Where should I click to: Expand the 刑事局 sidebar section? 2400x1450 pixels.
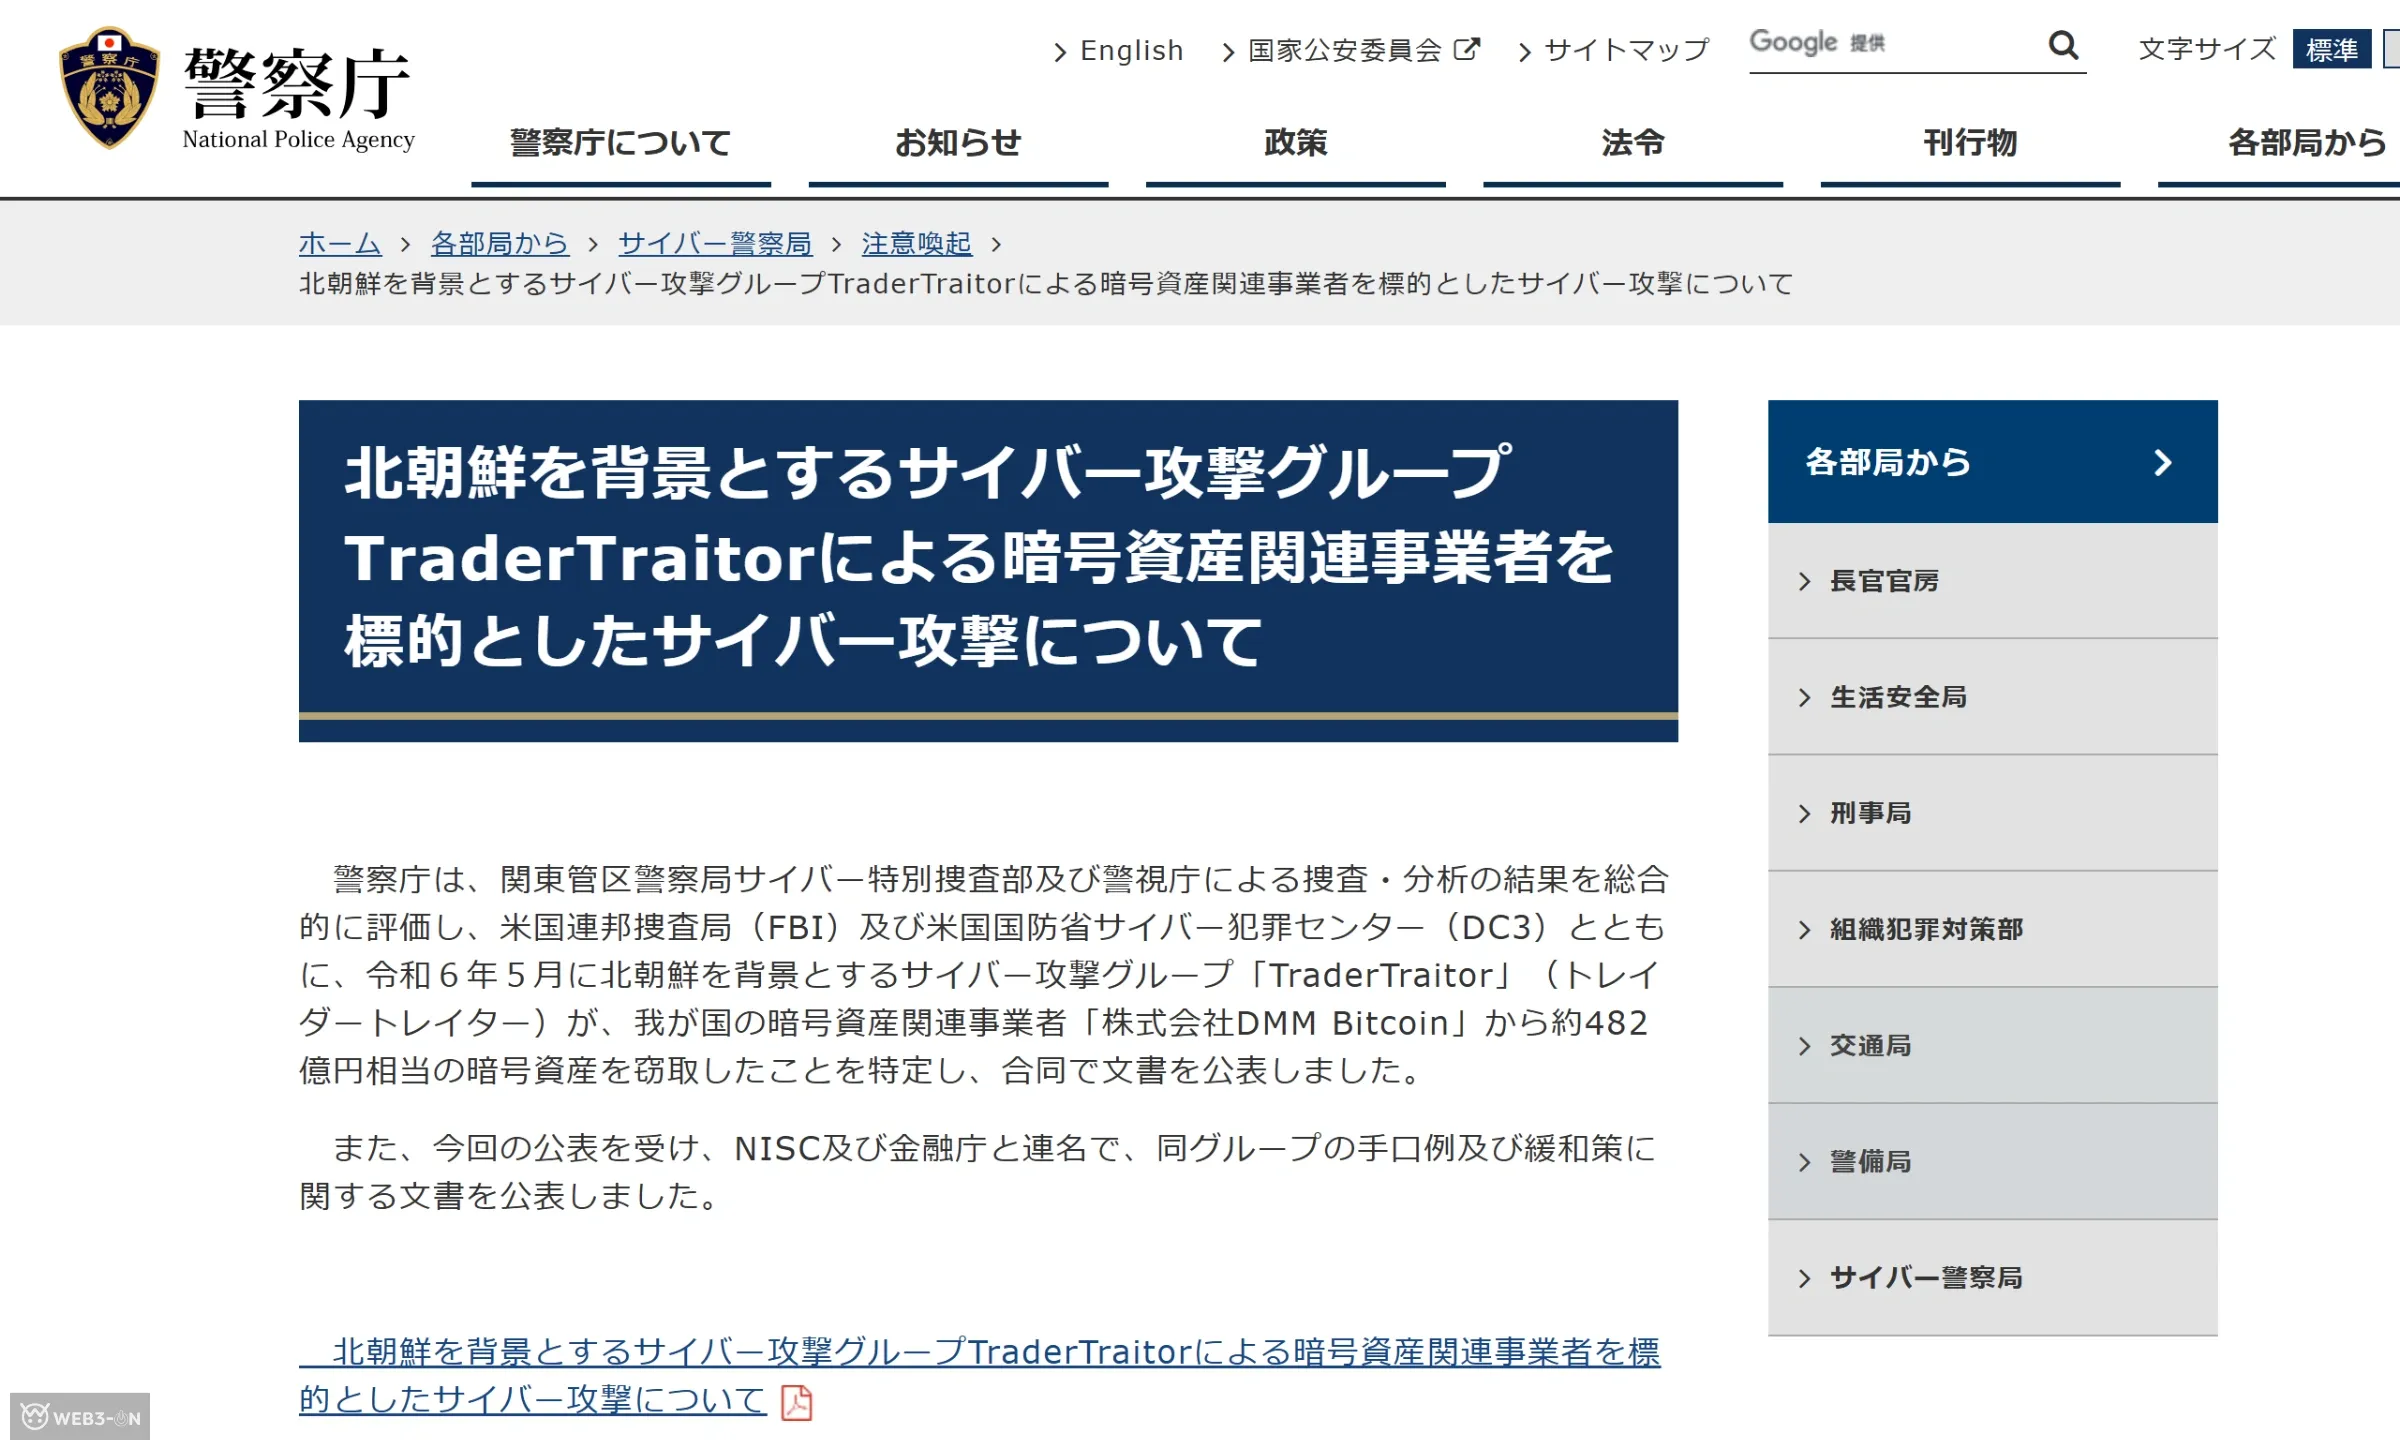coord(1805,813)
